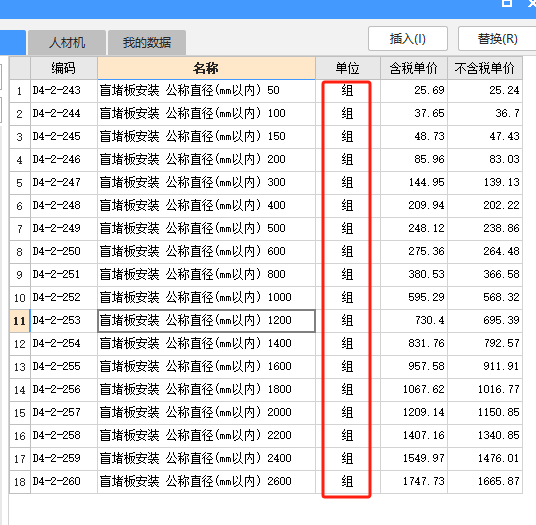Click the 组 unit cell in row D4-2-243
Screen dimensions: 536x525
[348, 91]
